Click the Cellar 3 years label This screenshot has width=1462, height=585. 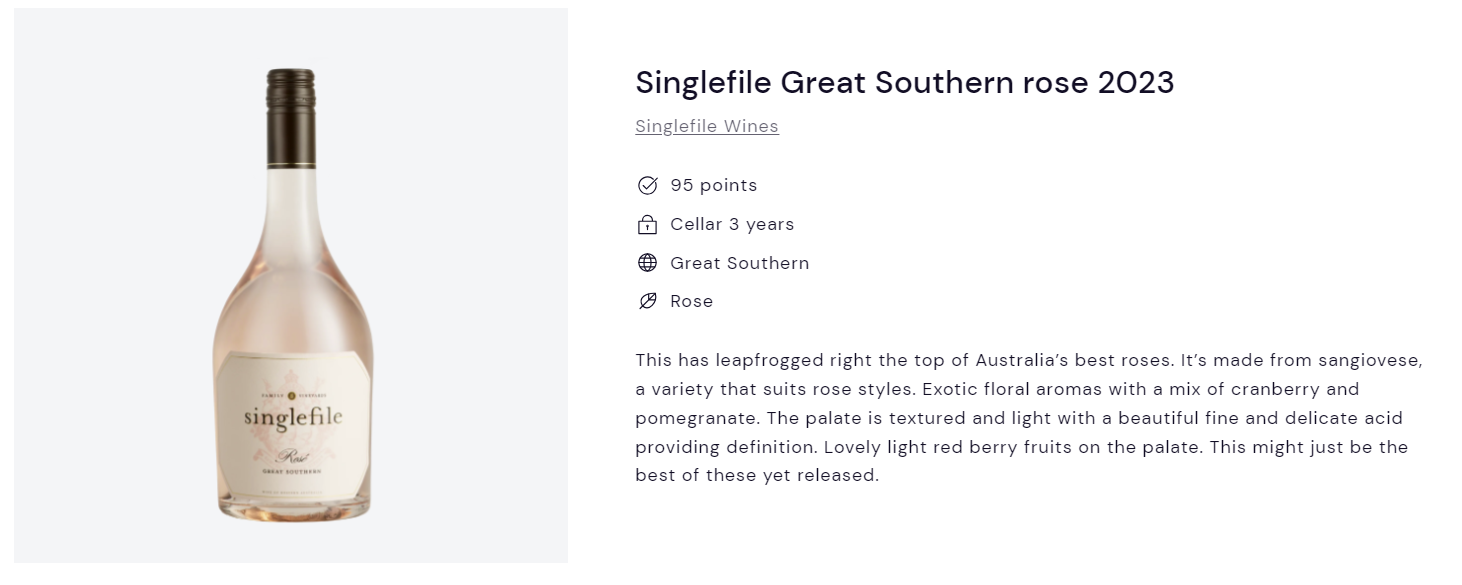point(732,224)
